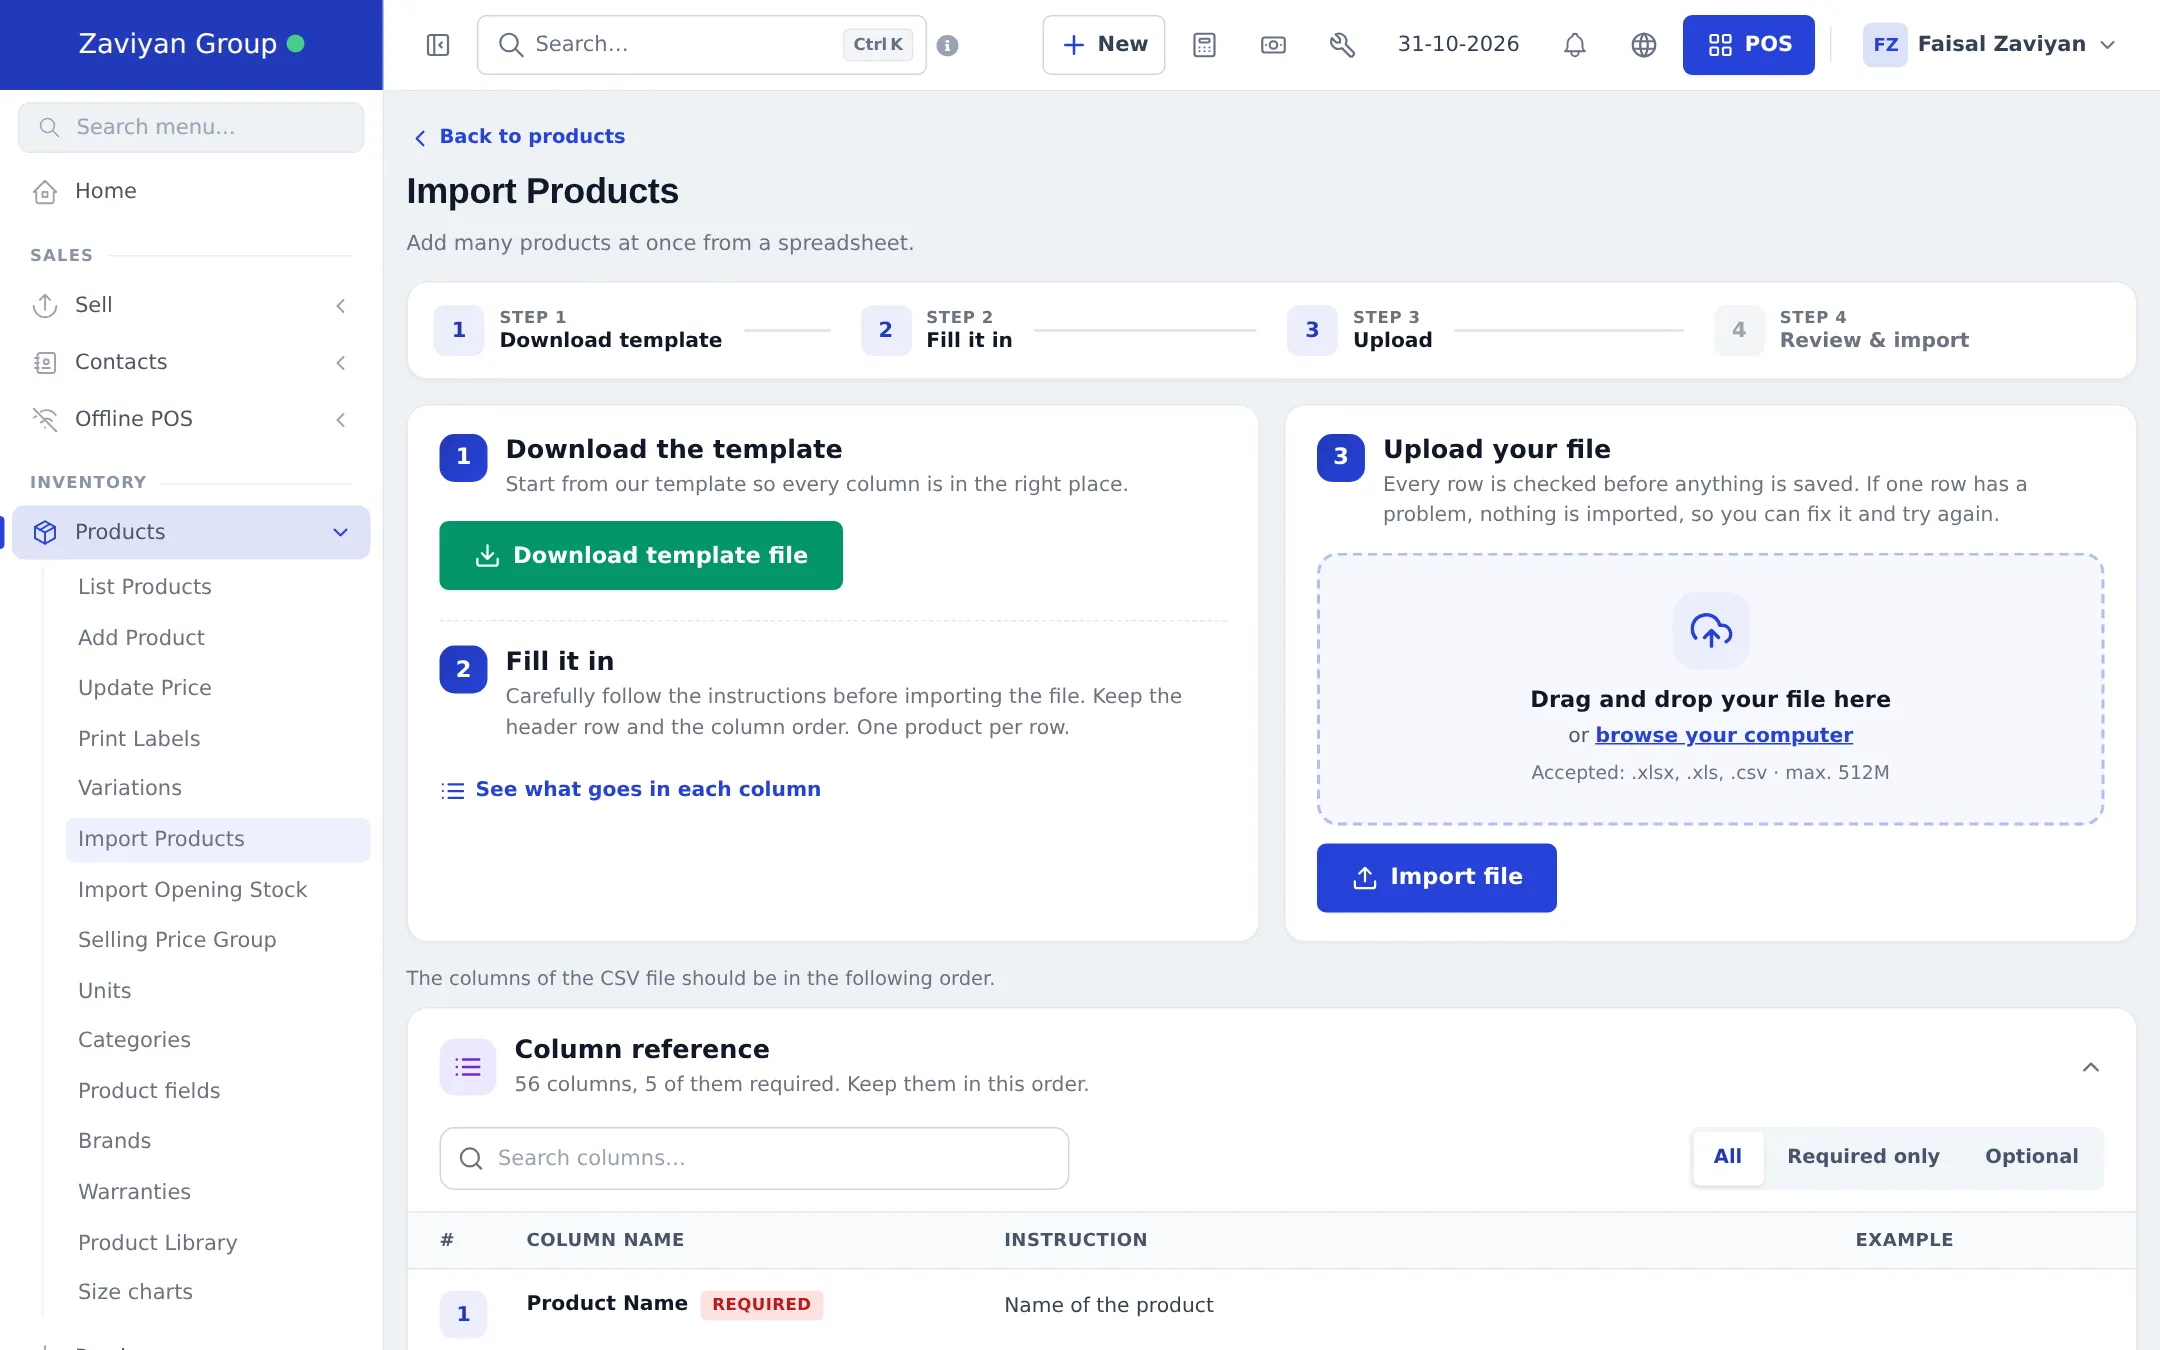2160x1350 pixels.
Task: Click Back to products link
Action: pyautogui.click(x=520, y=137)
